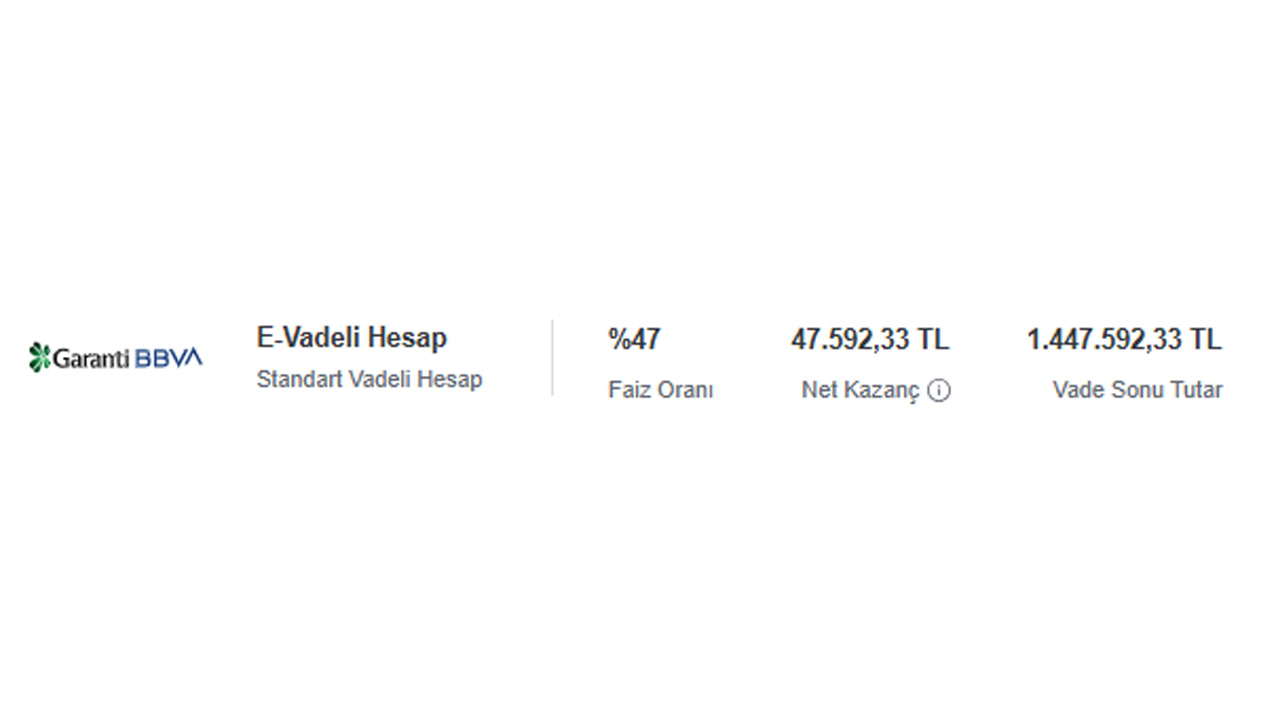Click the Net Kazanç label text
Screen dimensions: 1280x720
coord(860,391)
